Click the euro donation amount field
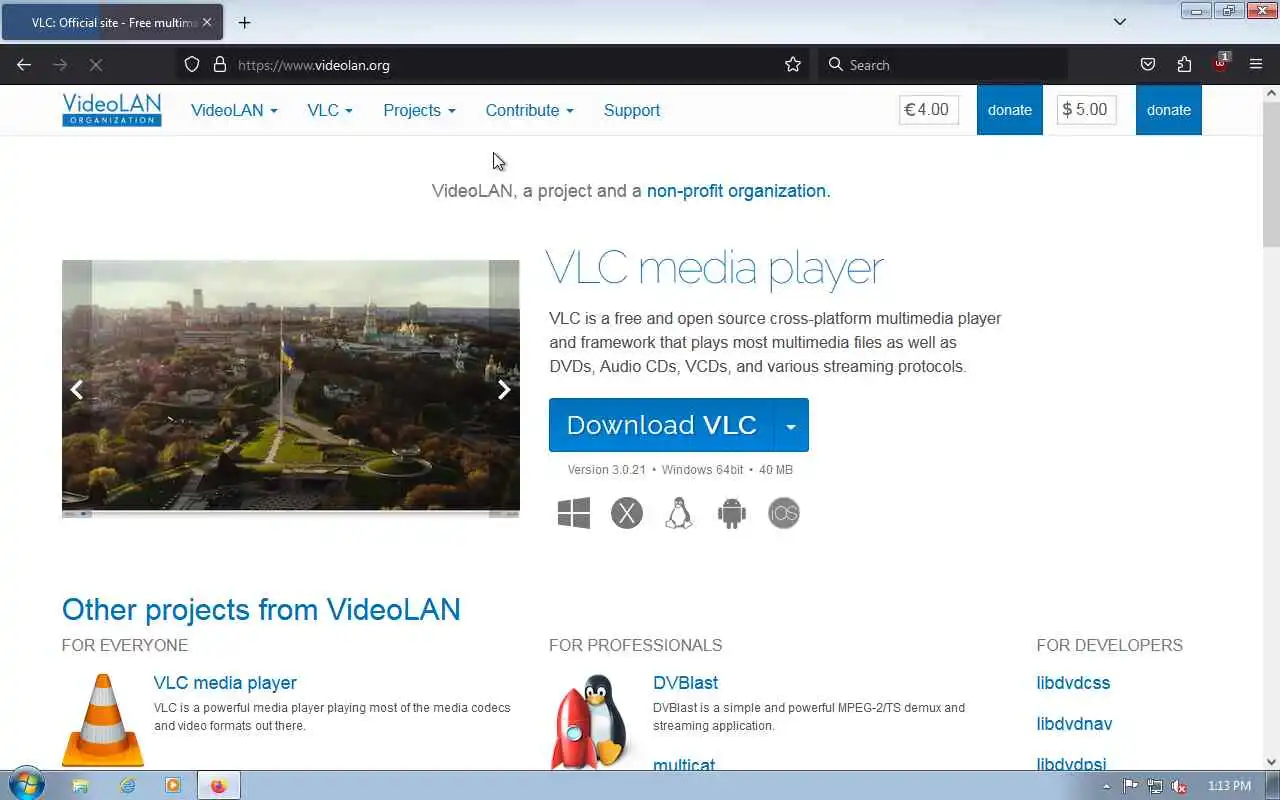Image resolution: width=1280 pixels, height=800 pixels. click(929, 110)
